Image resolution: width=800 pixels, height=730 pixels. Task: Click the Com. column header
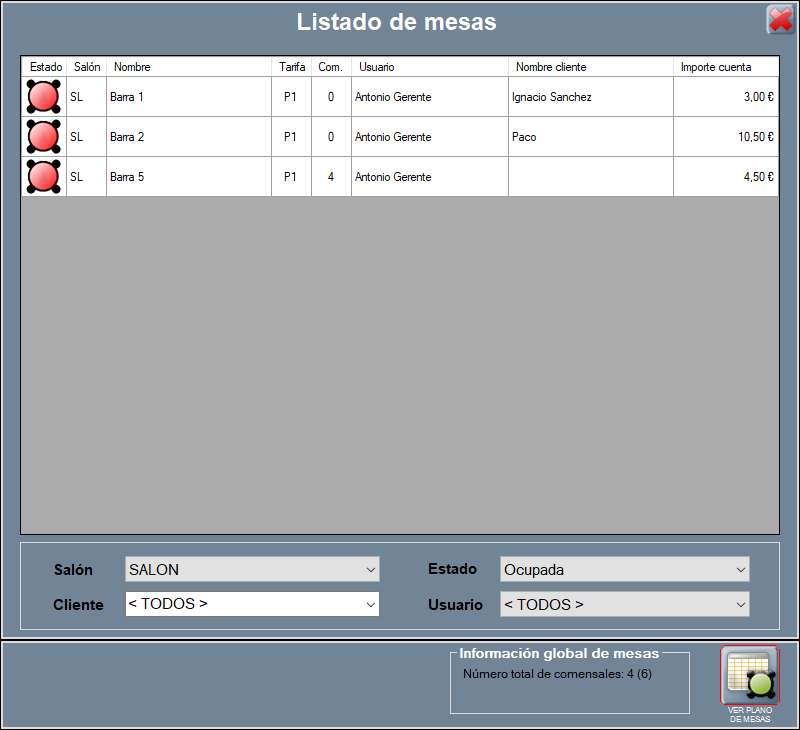point(331,67)
